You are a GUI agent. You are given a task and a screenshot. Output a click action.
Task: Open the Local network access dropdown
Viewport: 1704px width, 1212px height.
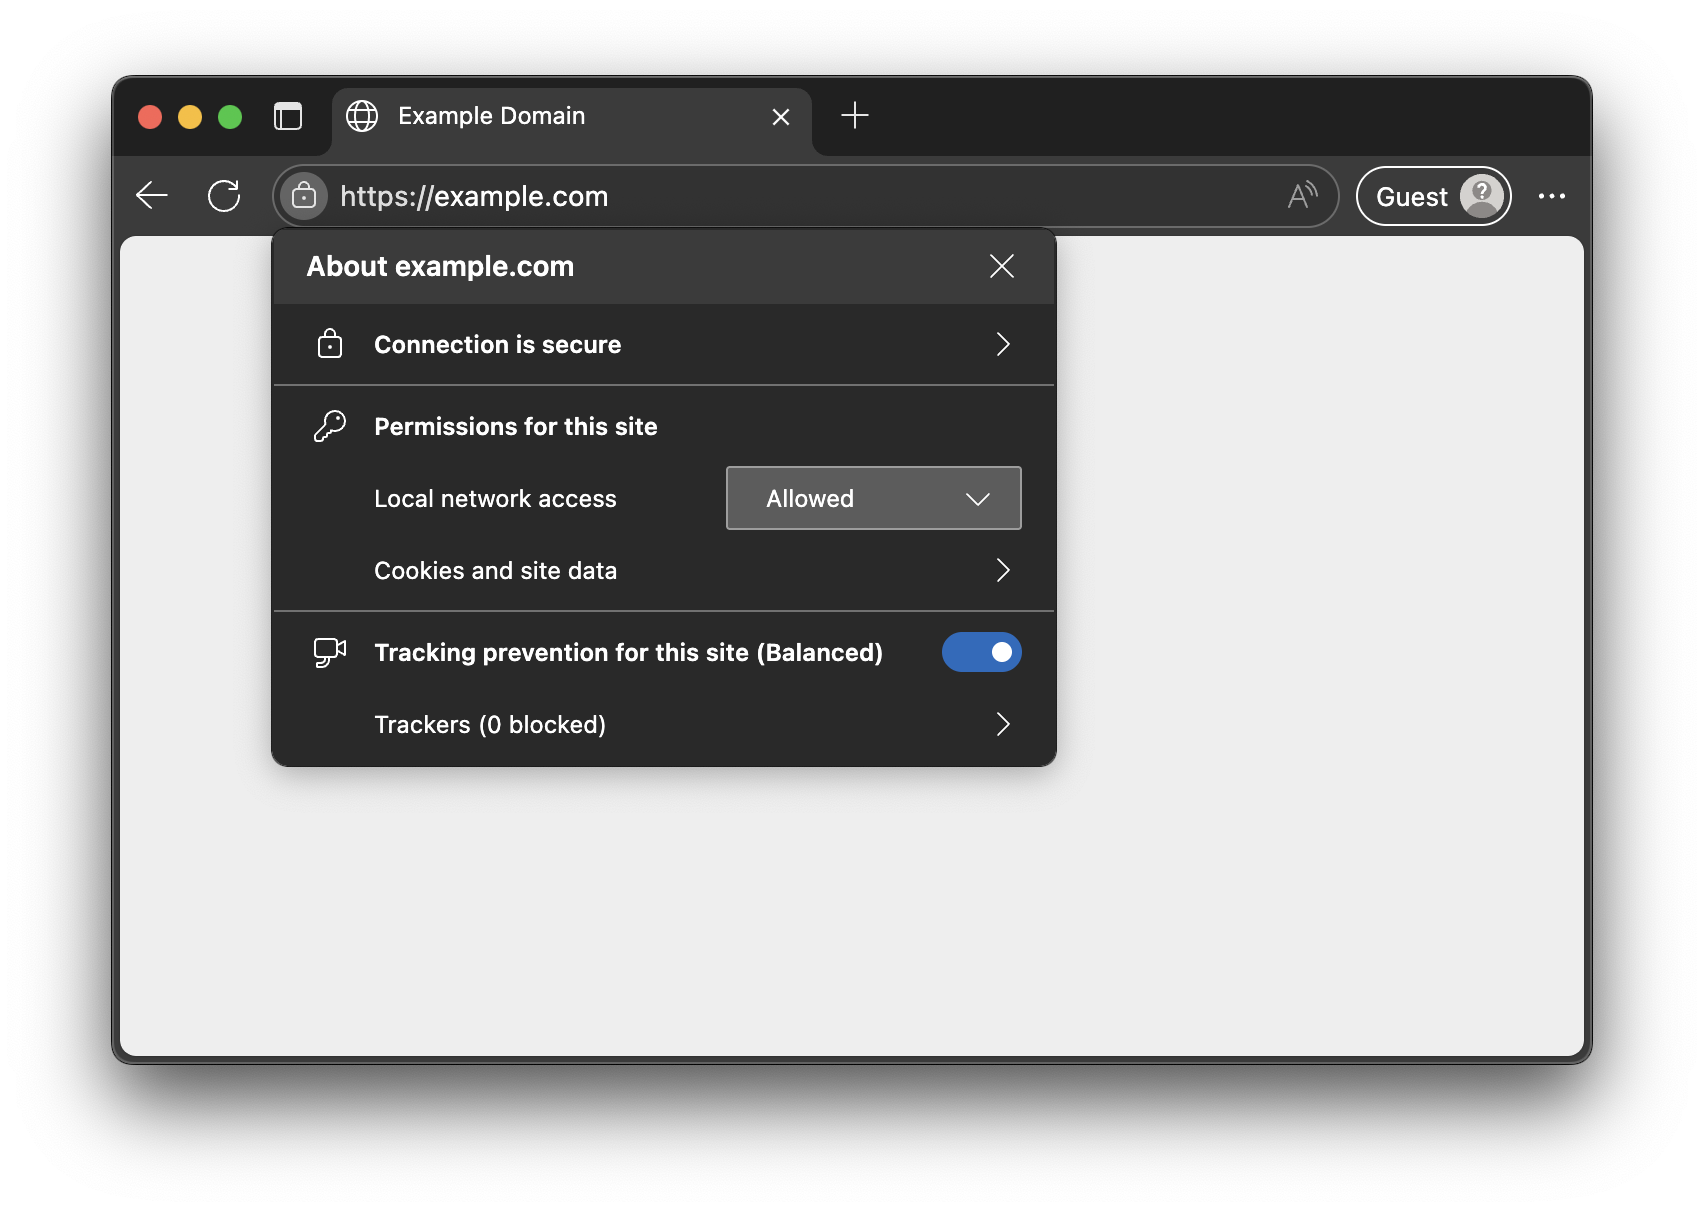(873, 498)
